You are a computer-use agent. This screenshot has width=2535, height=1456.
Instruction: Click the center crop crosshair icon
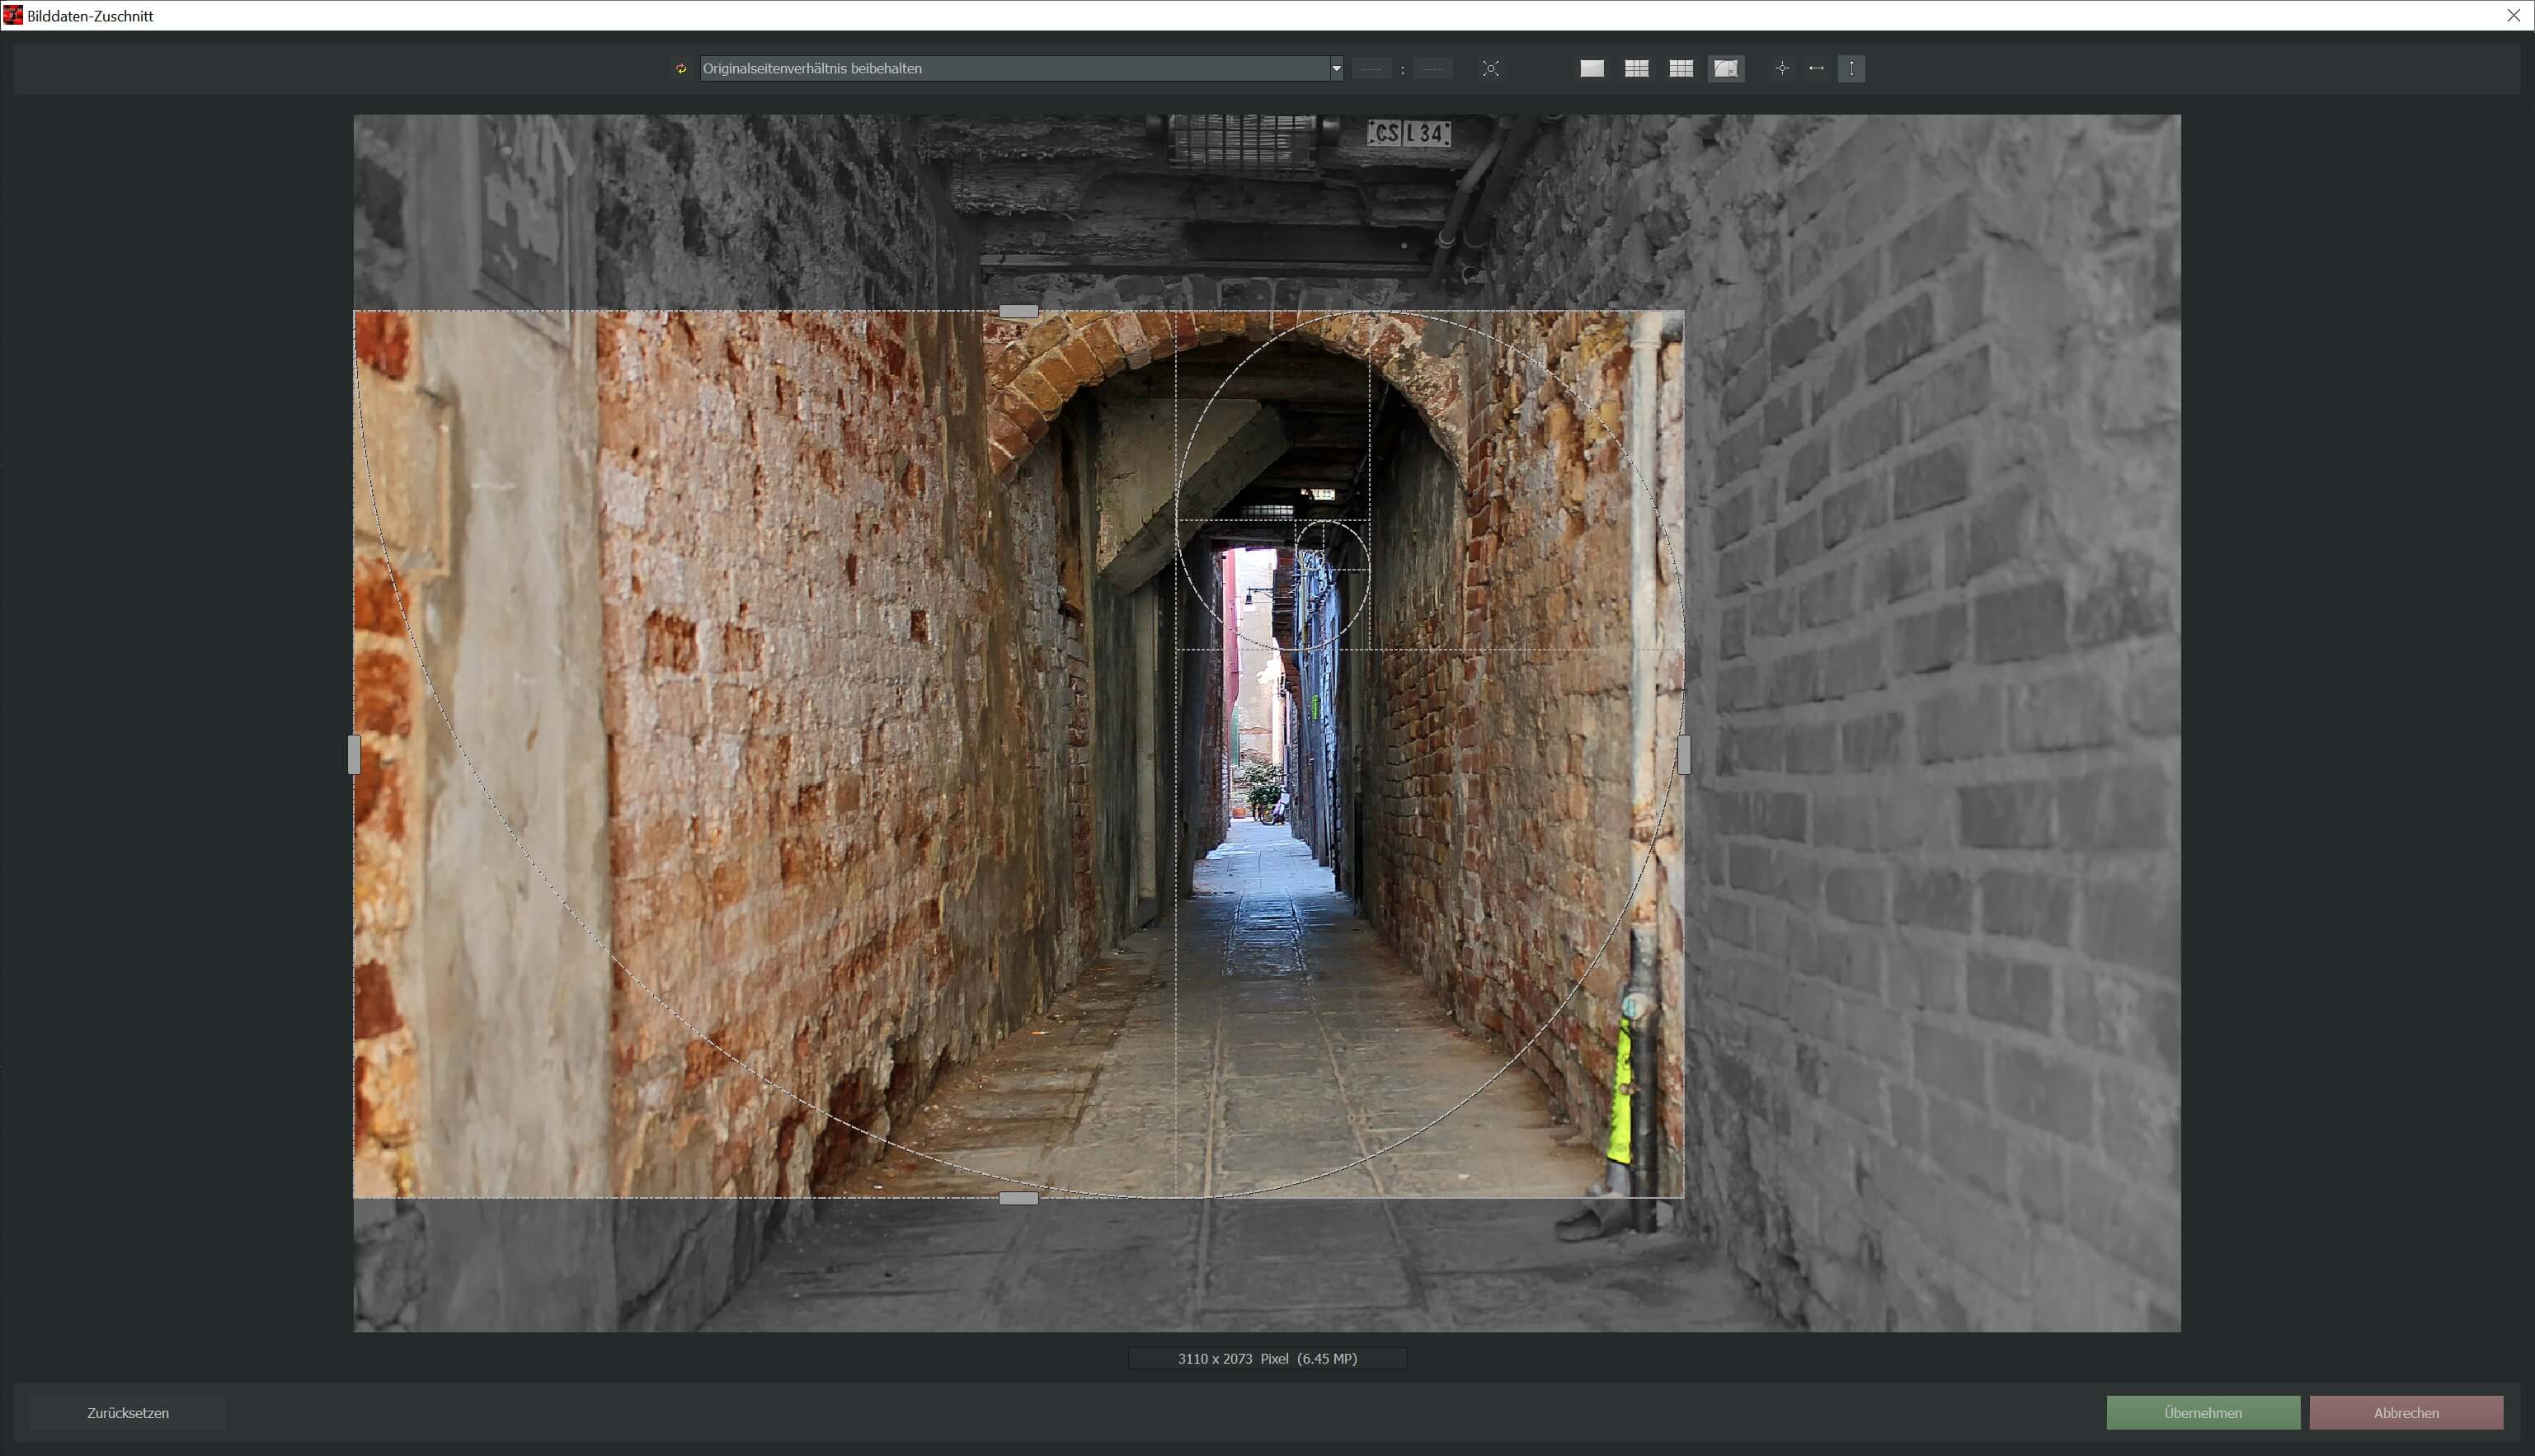(x=1781, y=69)
